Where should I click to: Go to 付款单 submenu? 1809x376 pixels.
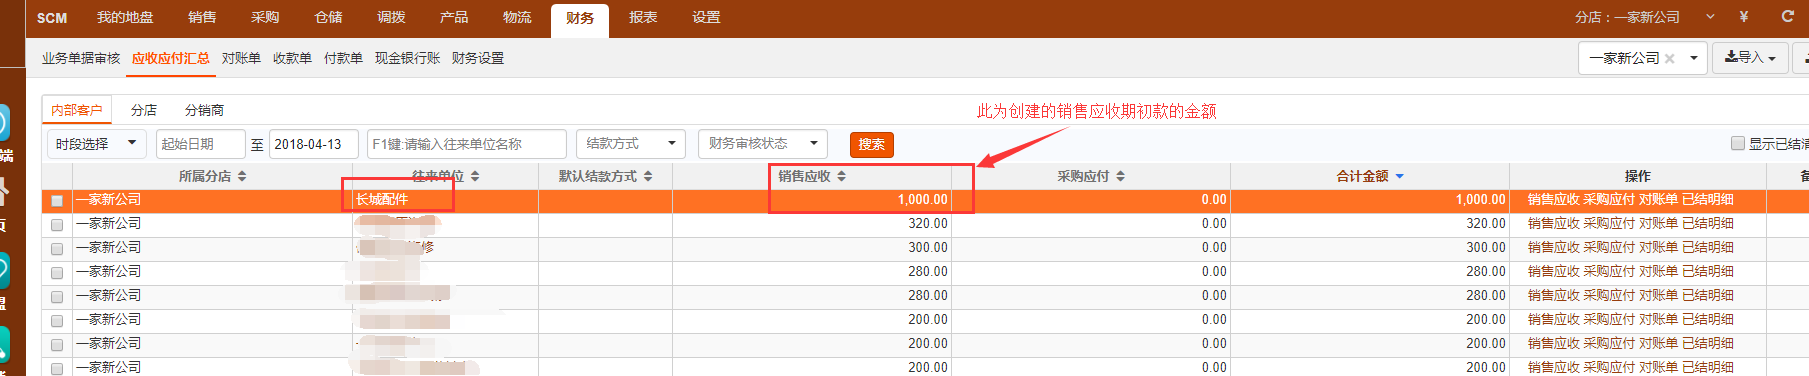[343, 59]
